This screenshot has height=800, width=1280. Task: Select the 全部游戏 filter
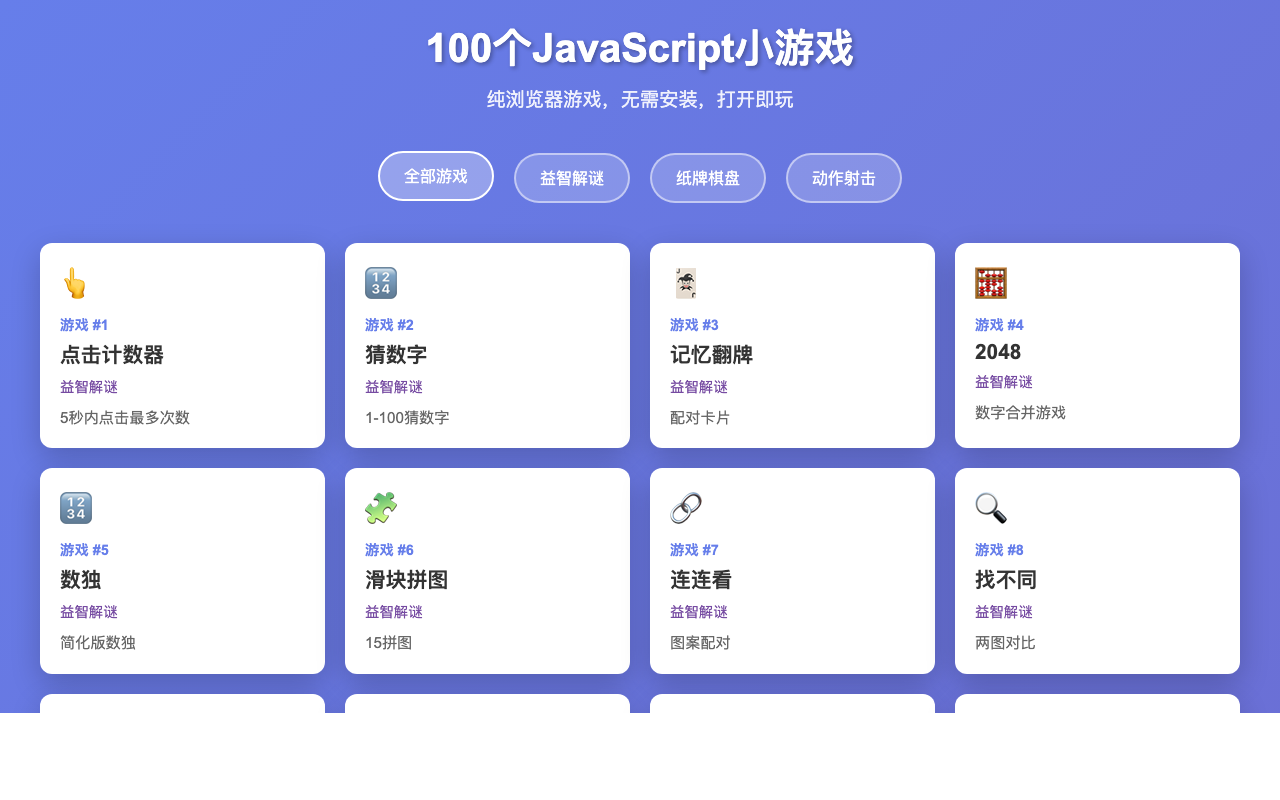point(435,176)
